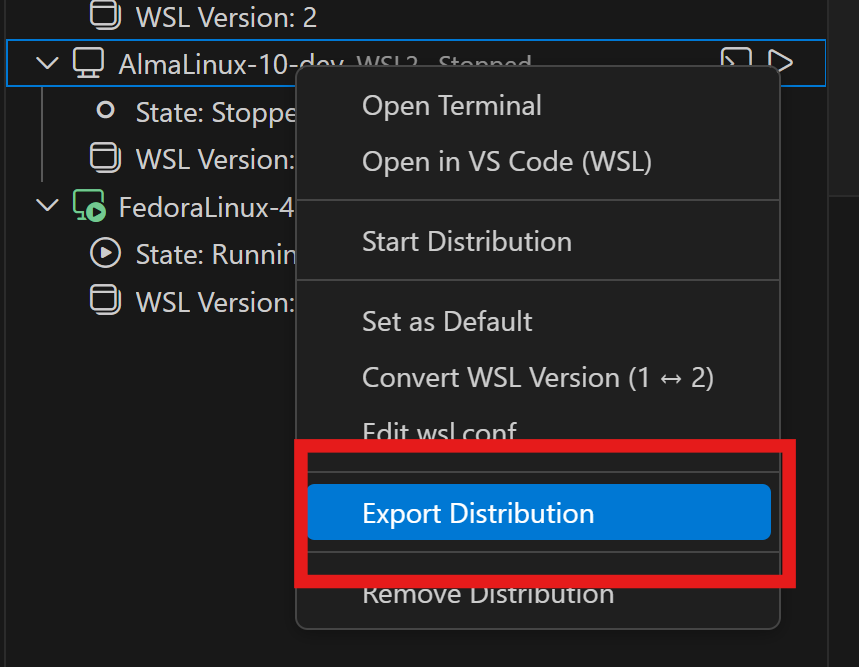Select the FedoraLinux distribution name

click(206, 207)
